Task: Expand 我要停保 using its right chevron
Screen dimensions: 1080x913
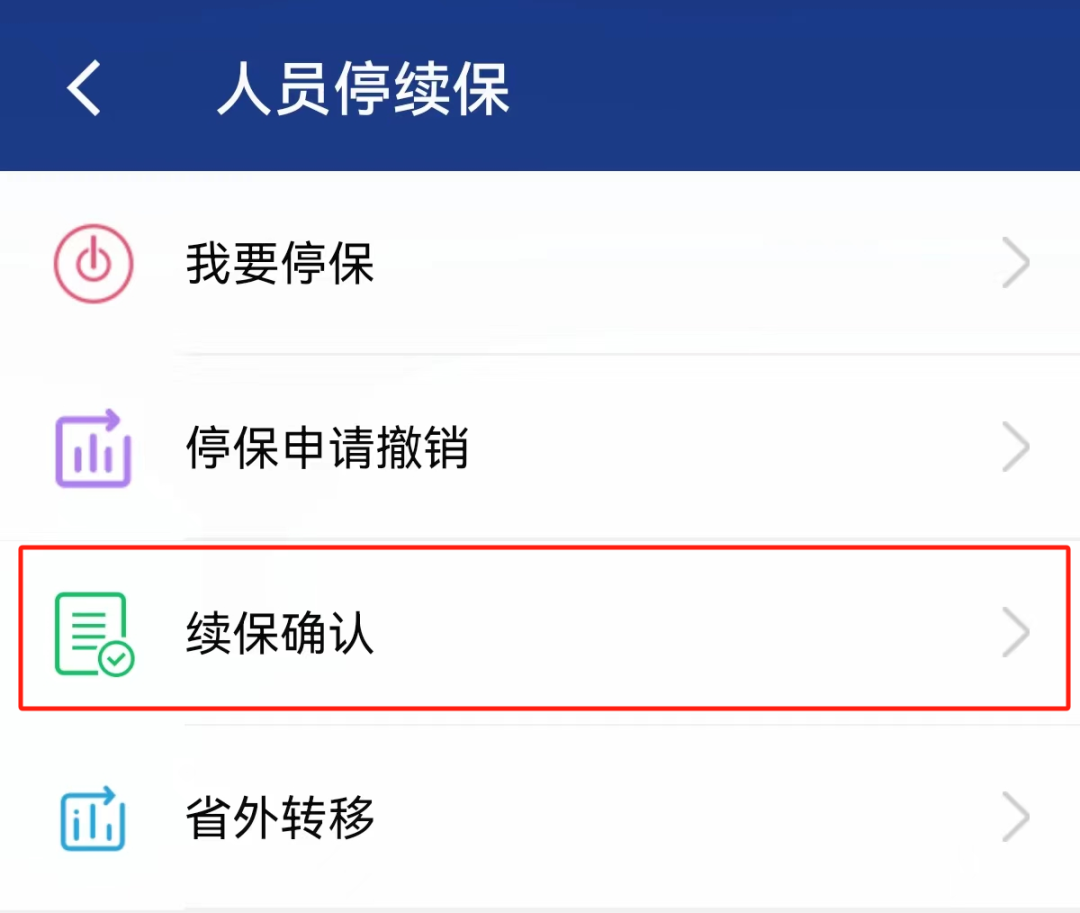Action: 1016,264
